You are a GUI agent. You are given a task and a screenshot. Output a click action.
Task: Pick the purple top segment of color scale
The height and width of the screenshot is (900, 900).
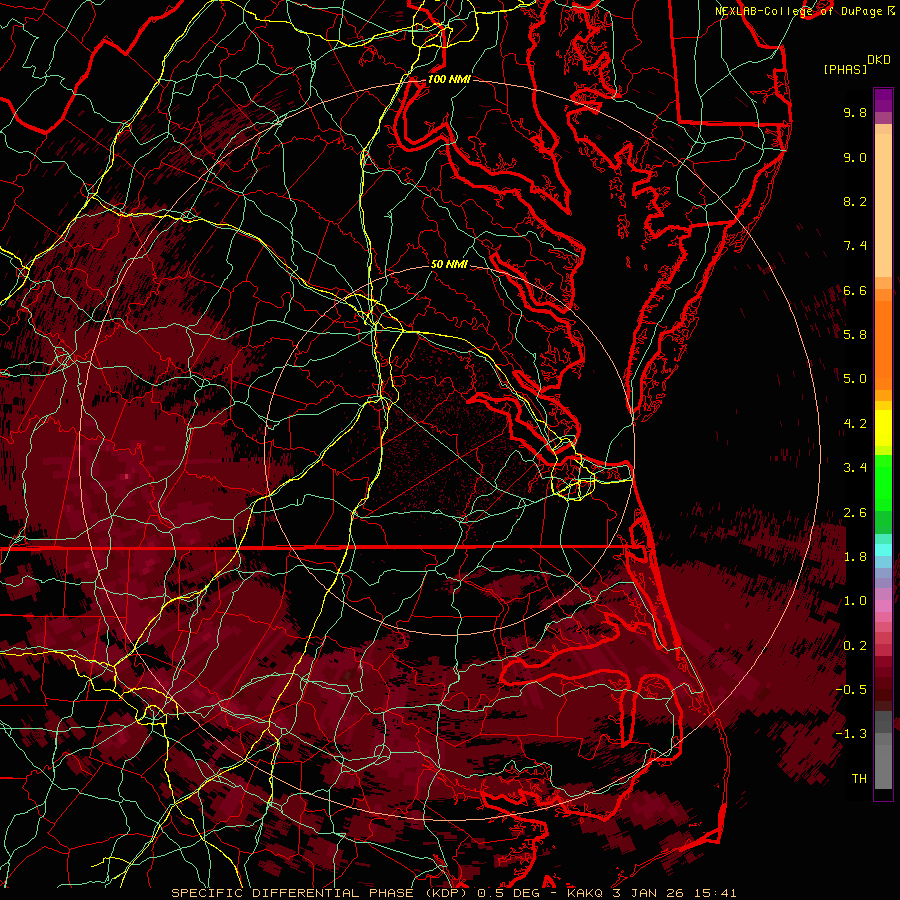click(883, 100)
